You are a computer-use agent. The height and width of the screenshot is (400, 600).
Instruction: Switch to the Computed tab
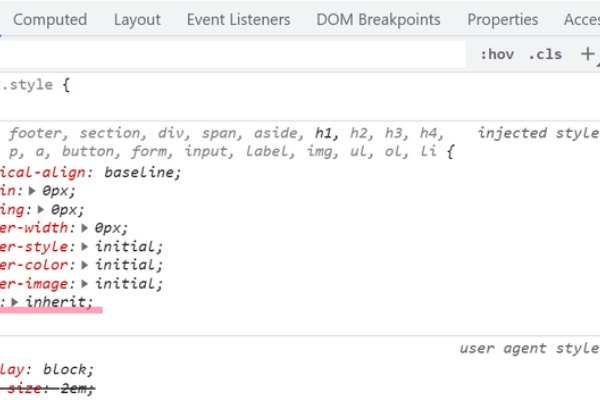[x=50, y=20]
